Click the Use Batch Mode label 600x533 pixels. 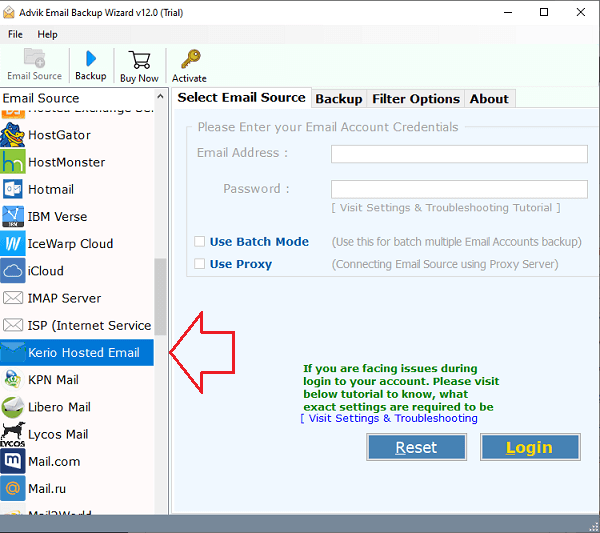[x=259, y=242]
